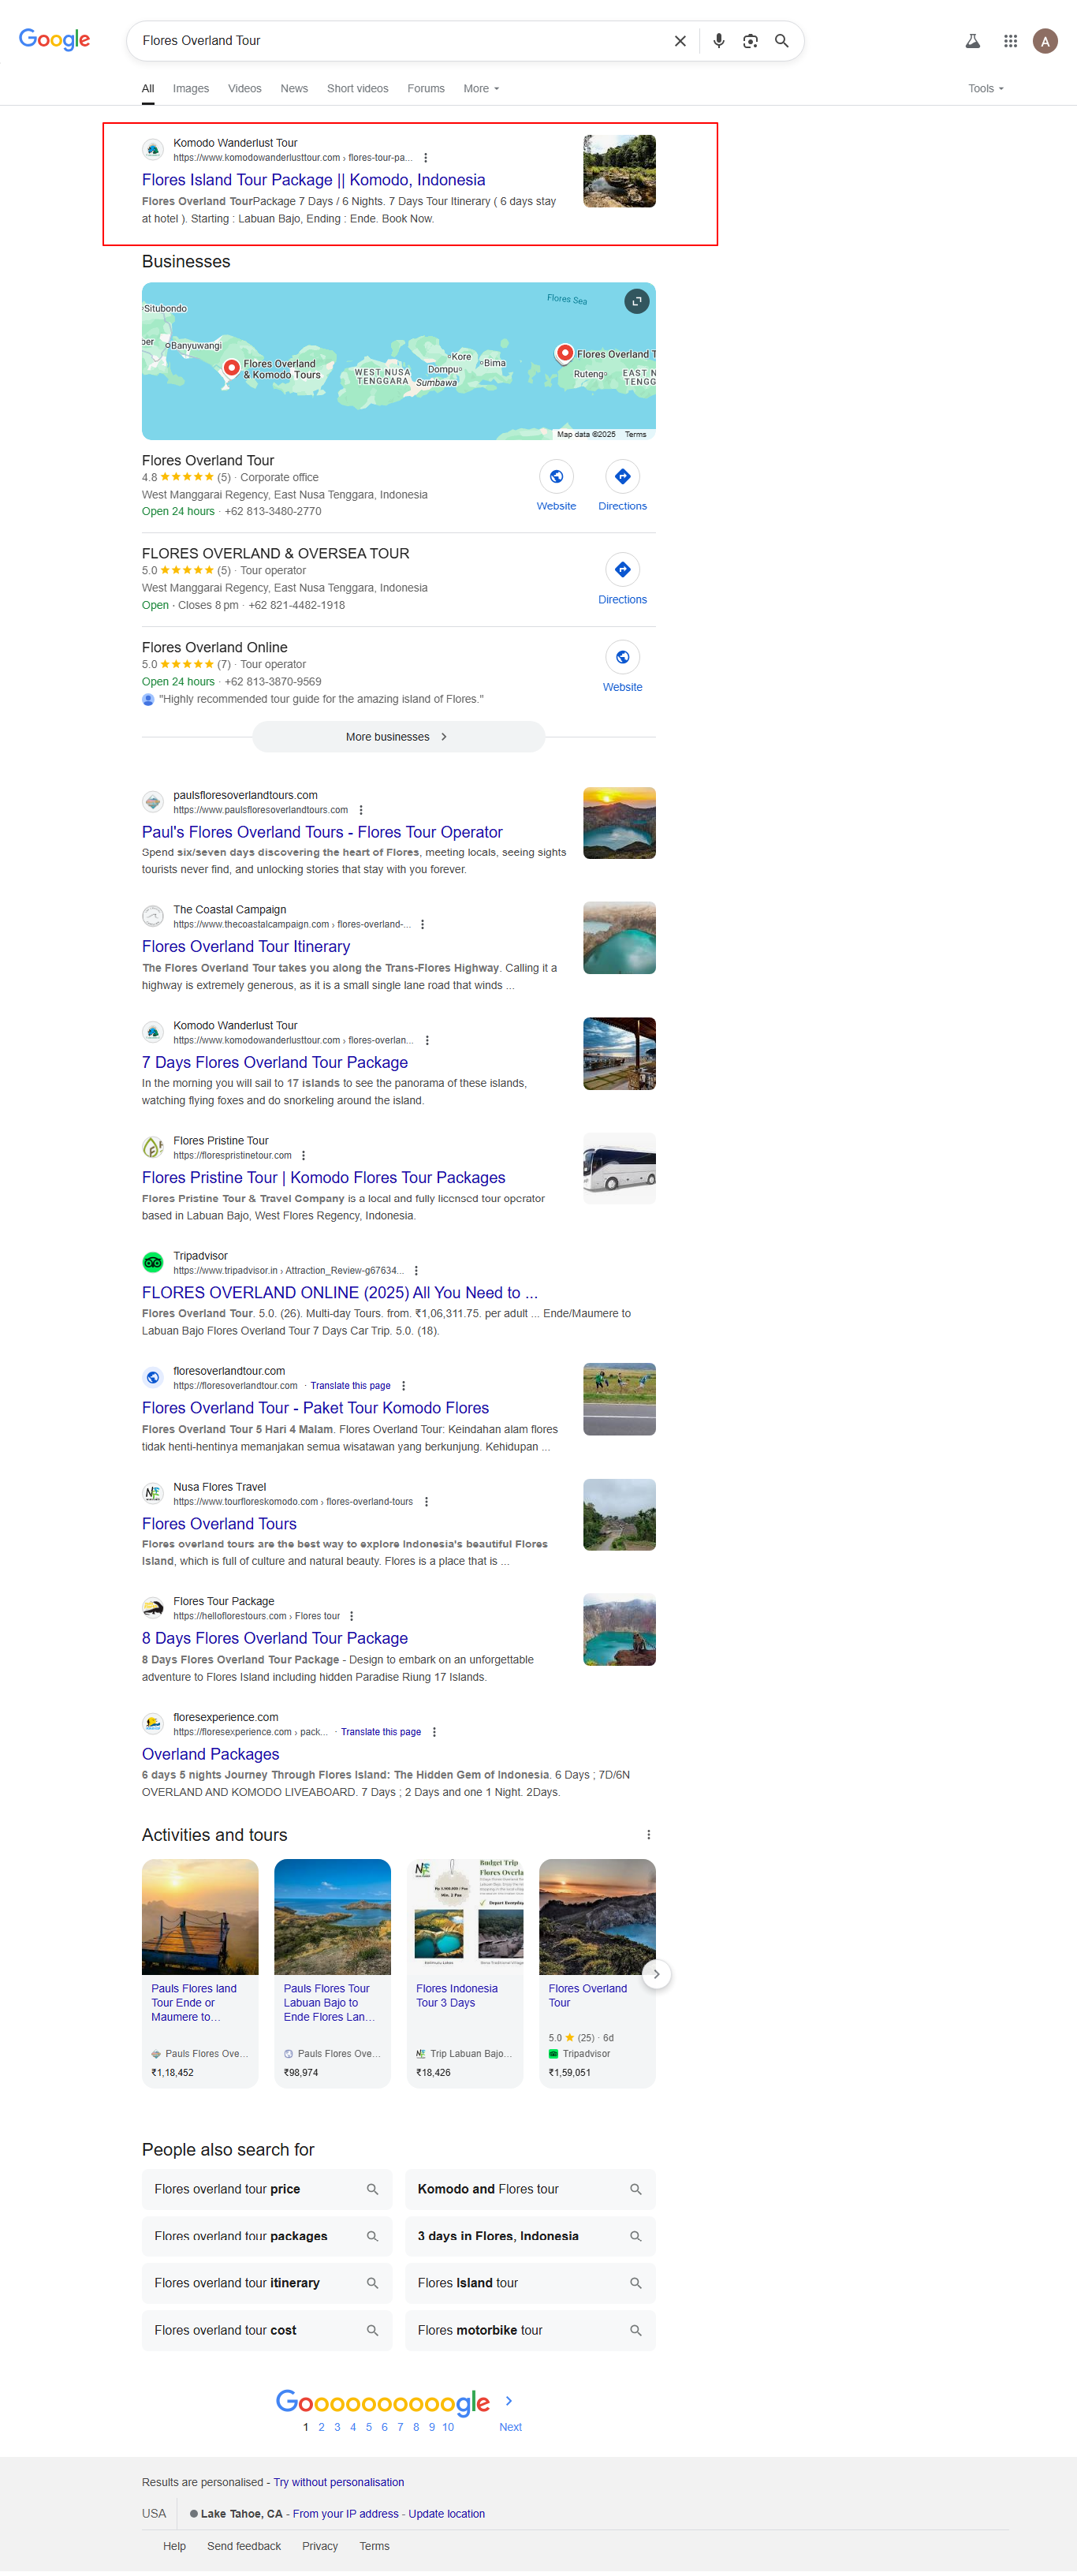1077x2576 pixels.
Task: Open options for Flores Island Tour Package result
Action: coord(426,158)
